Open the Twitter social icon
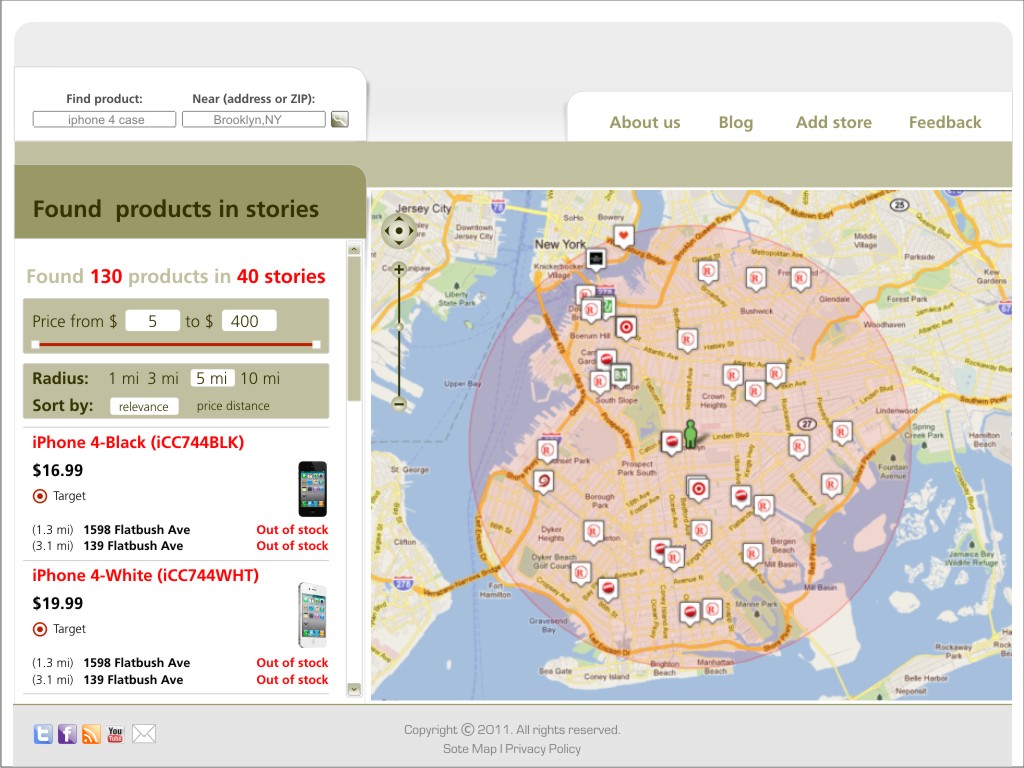Image resolution: width=1024 pixels, height=768 pixels. 43,734
